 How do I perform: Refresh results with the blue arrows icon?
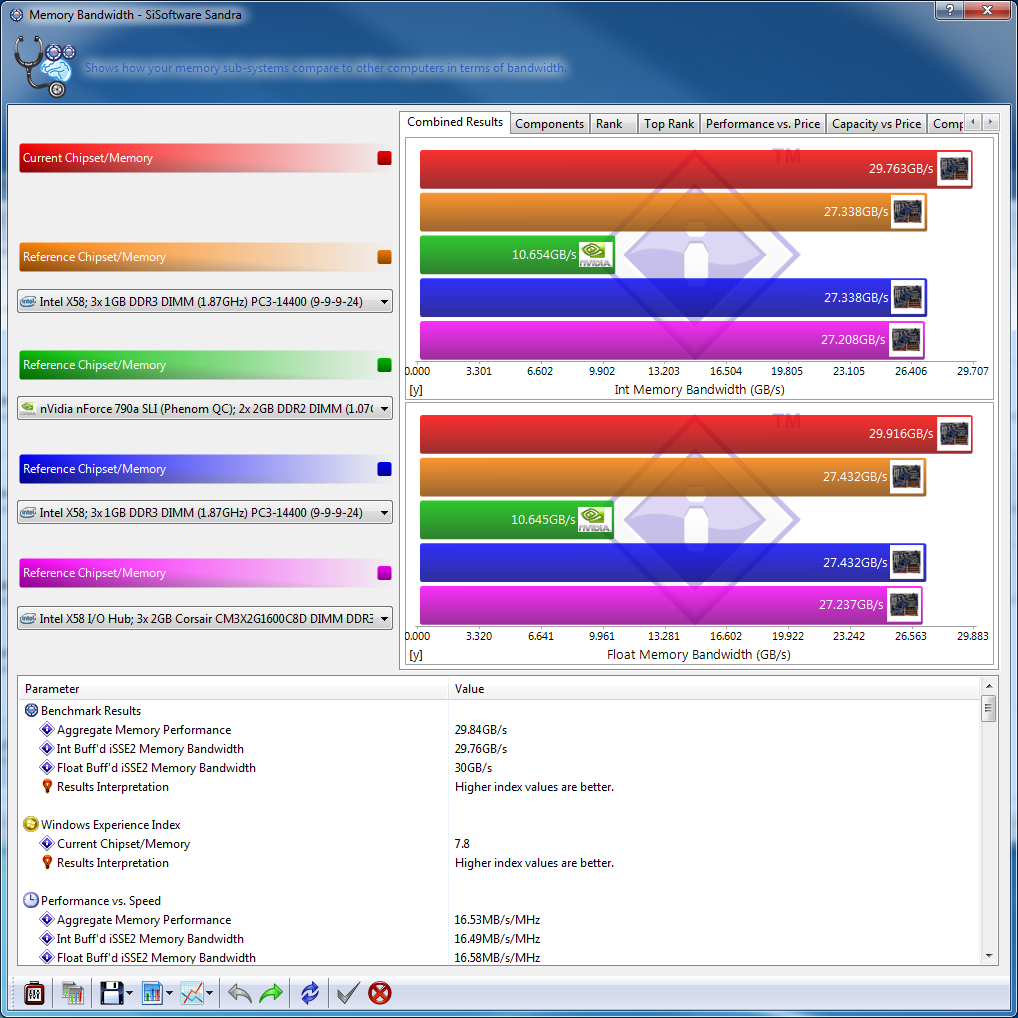point(310,993)
